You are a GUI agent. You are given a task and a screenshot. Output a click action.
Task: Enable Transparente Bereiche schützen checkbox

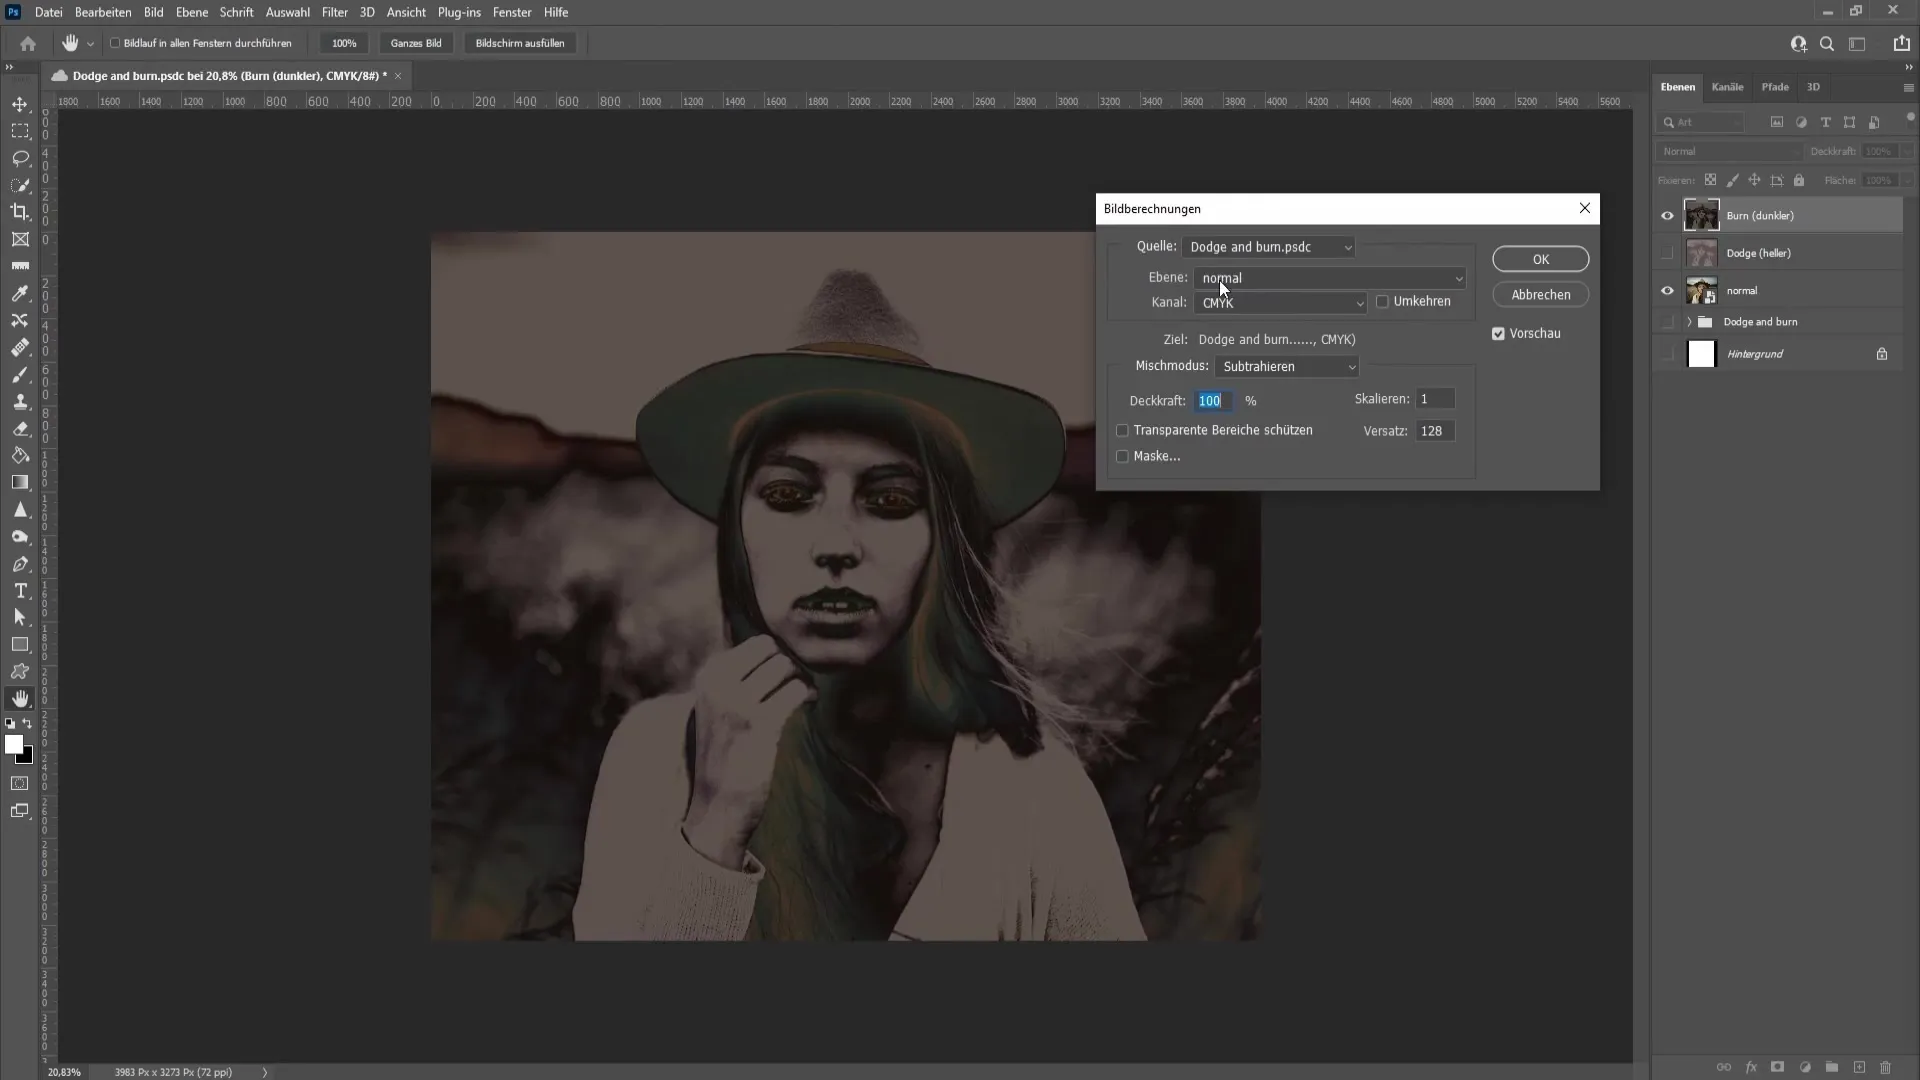click(x=1122, y=430)
